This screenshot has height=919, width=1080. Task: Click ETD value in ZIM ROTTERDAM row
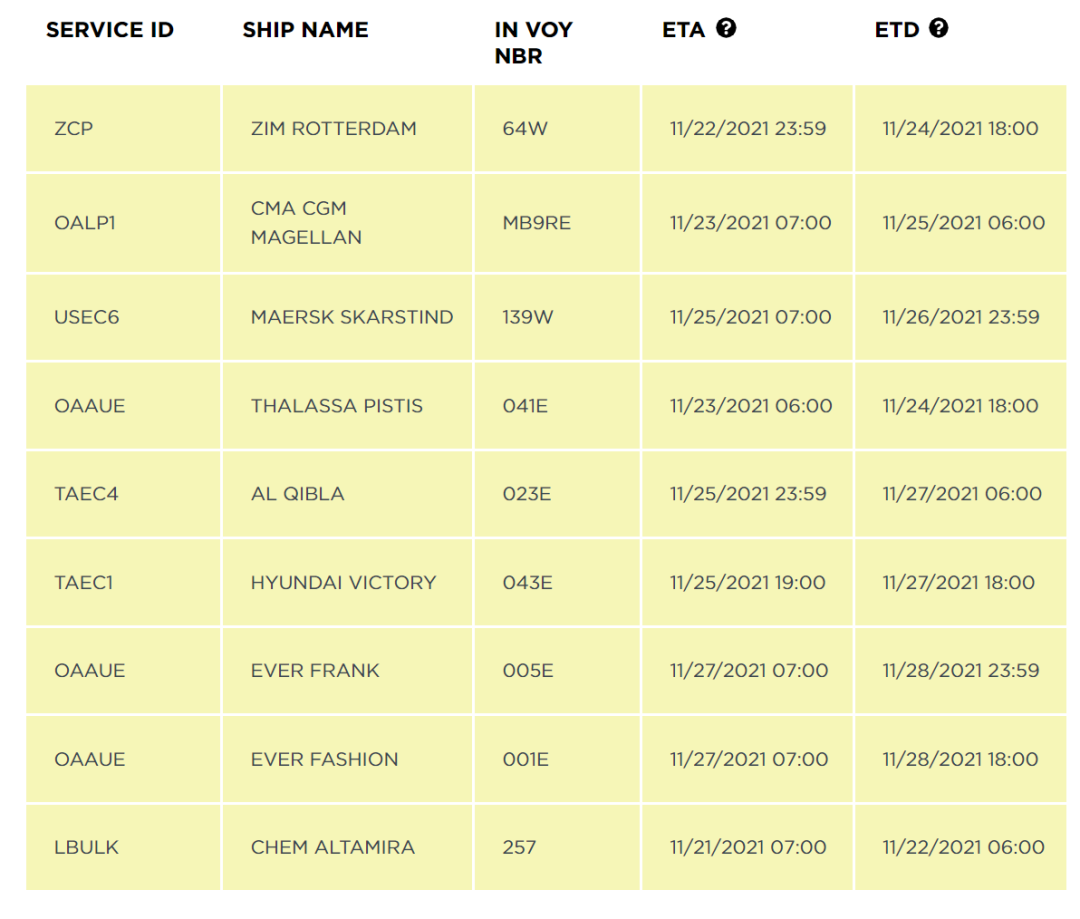click(960, 129)
